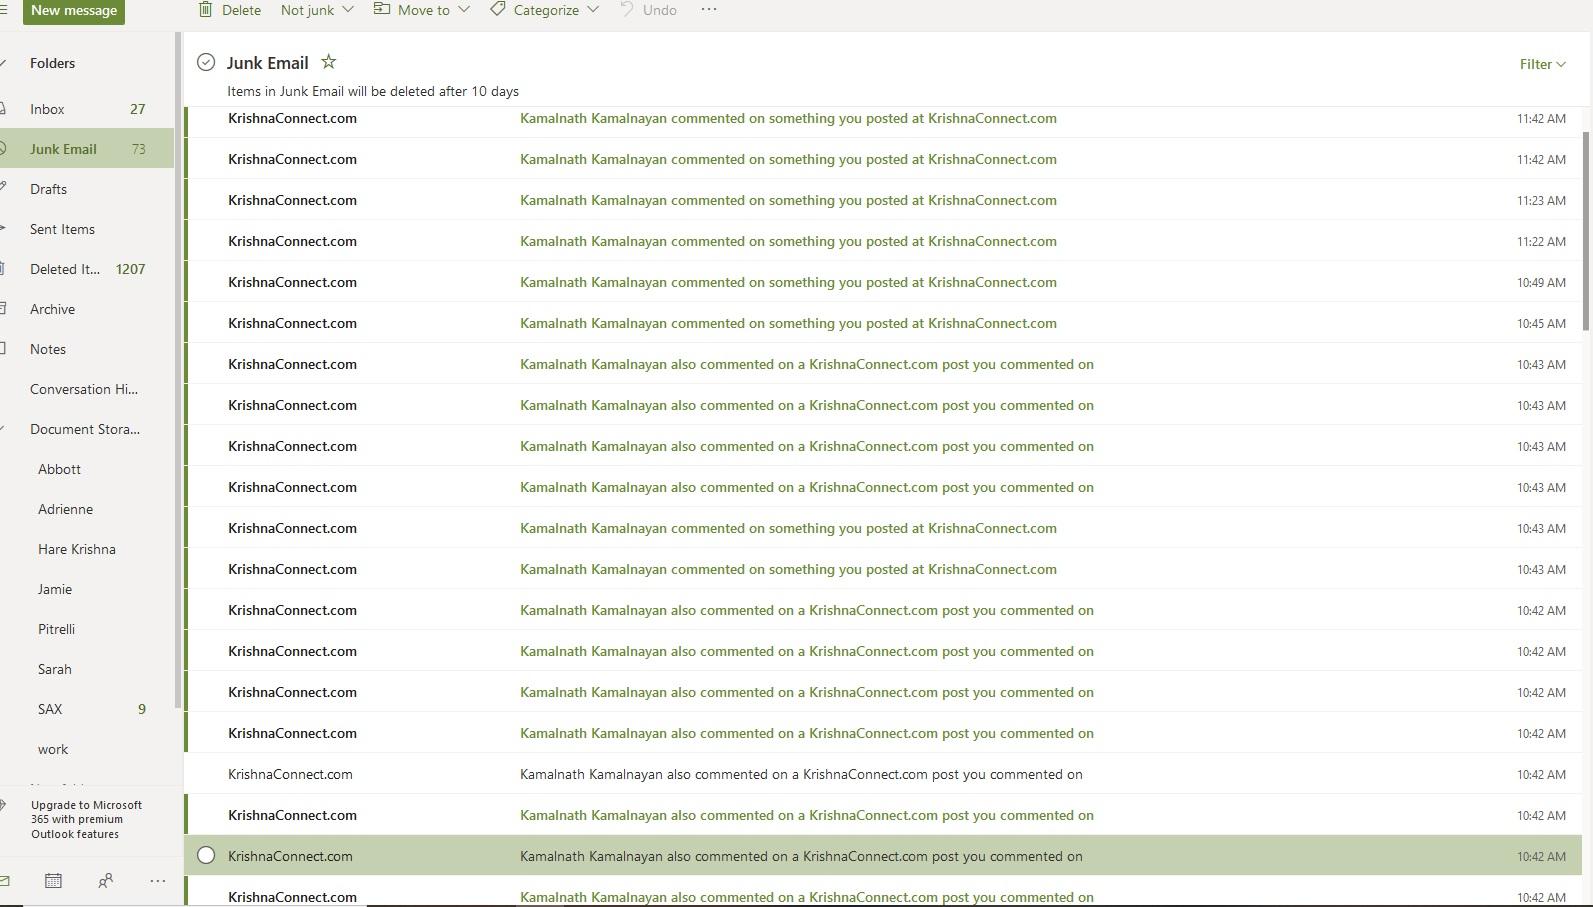Click the New message button
The height and width of the screenshot is (907, 1593).
click(x=74, y=11)
